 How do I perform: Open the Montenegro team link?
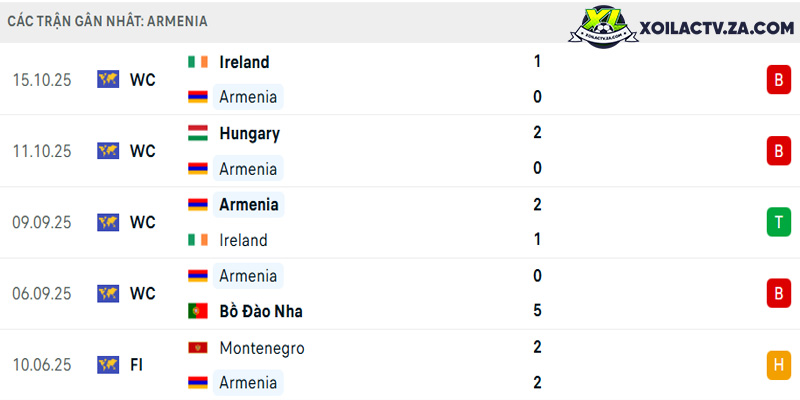click(x=262, y=348)
